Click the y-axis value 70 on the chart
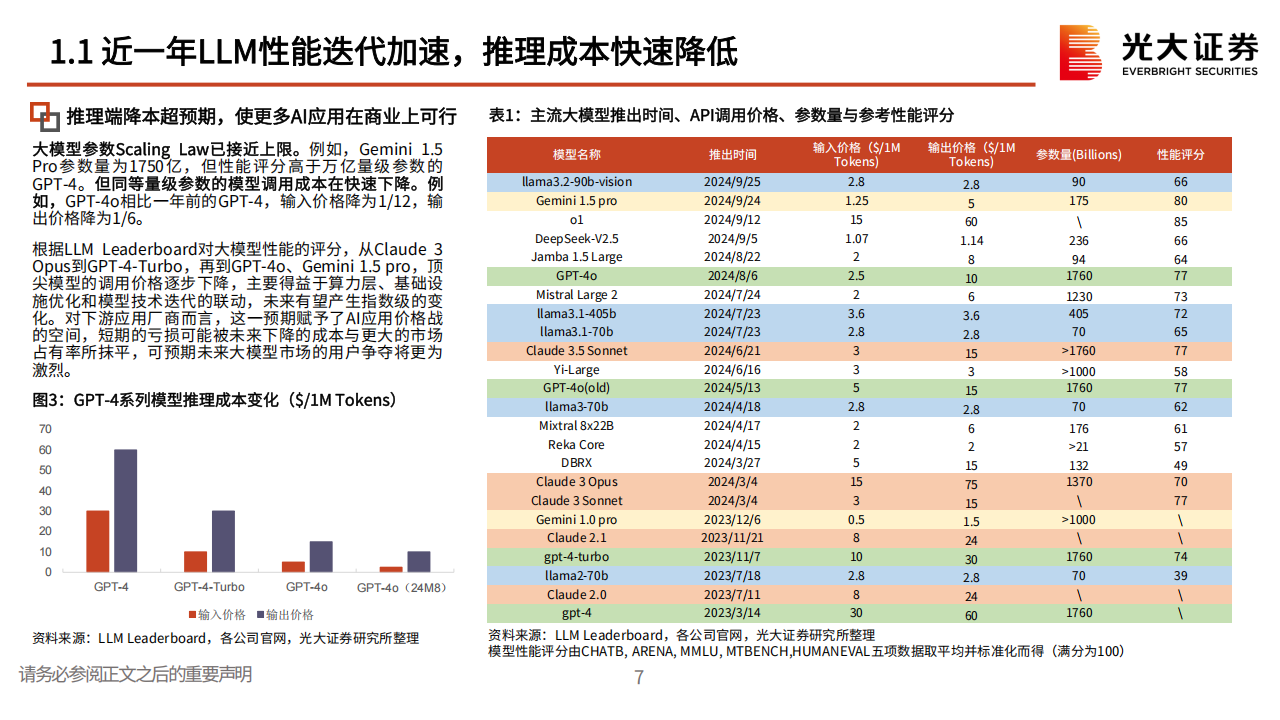Screen dimensions: 1280x720 point(44,428)
